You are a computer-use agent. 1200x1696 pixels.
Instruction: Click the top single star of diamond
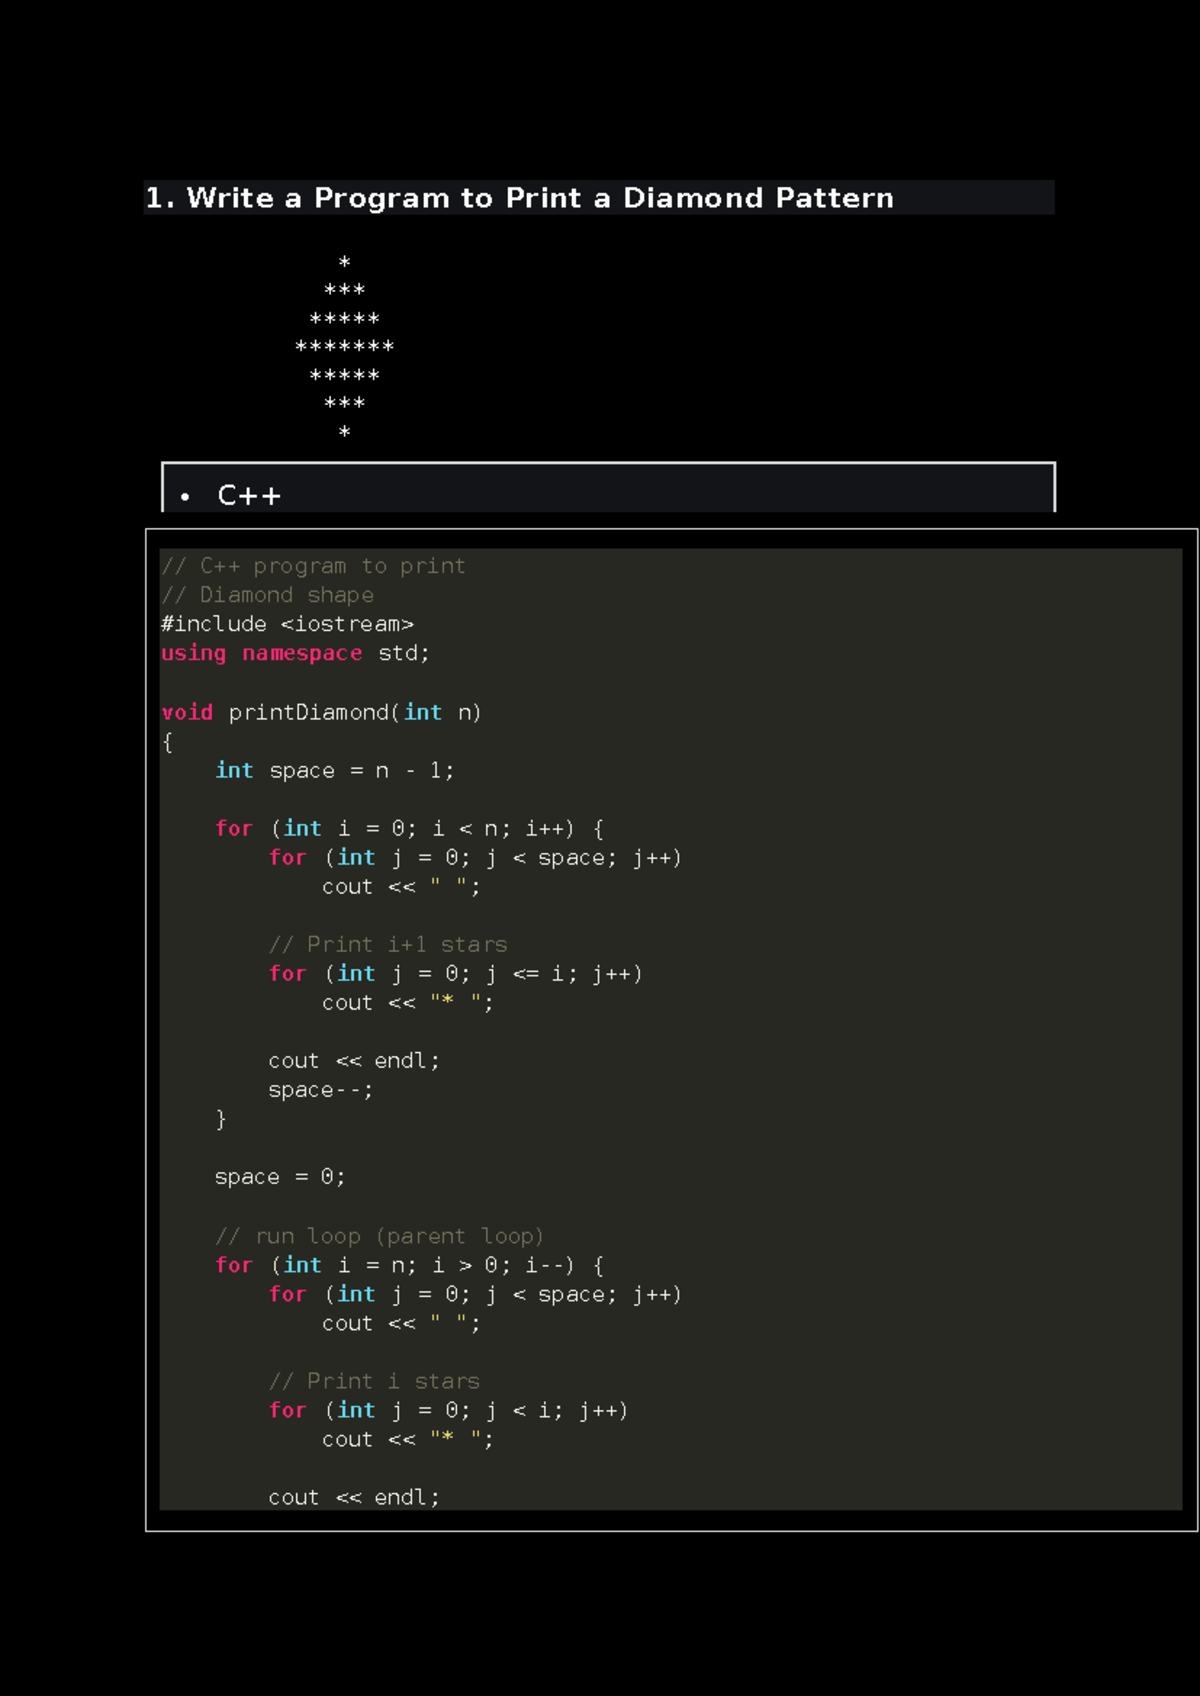(x=344, y=262)
